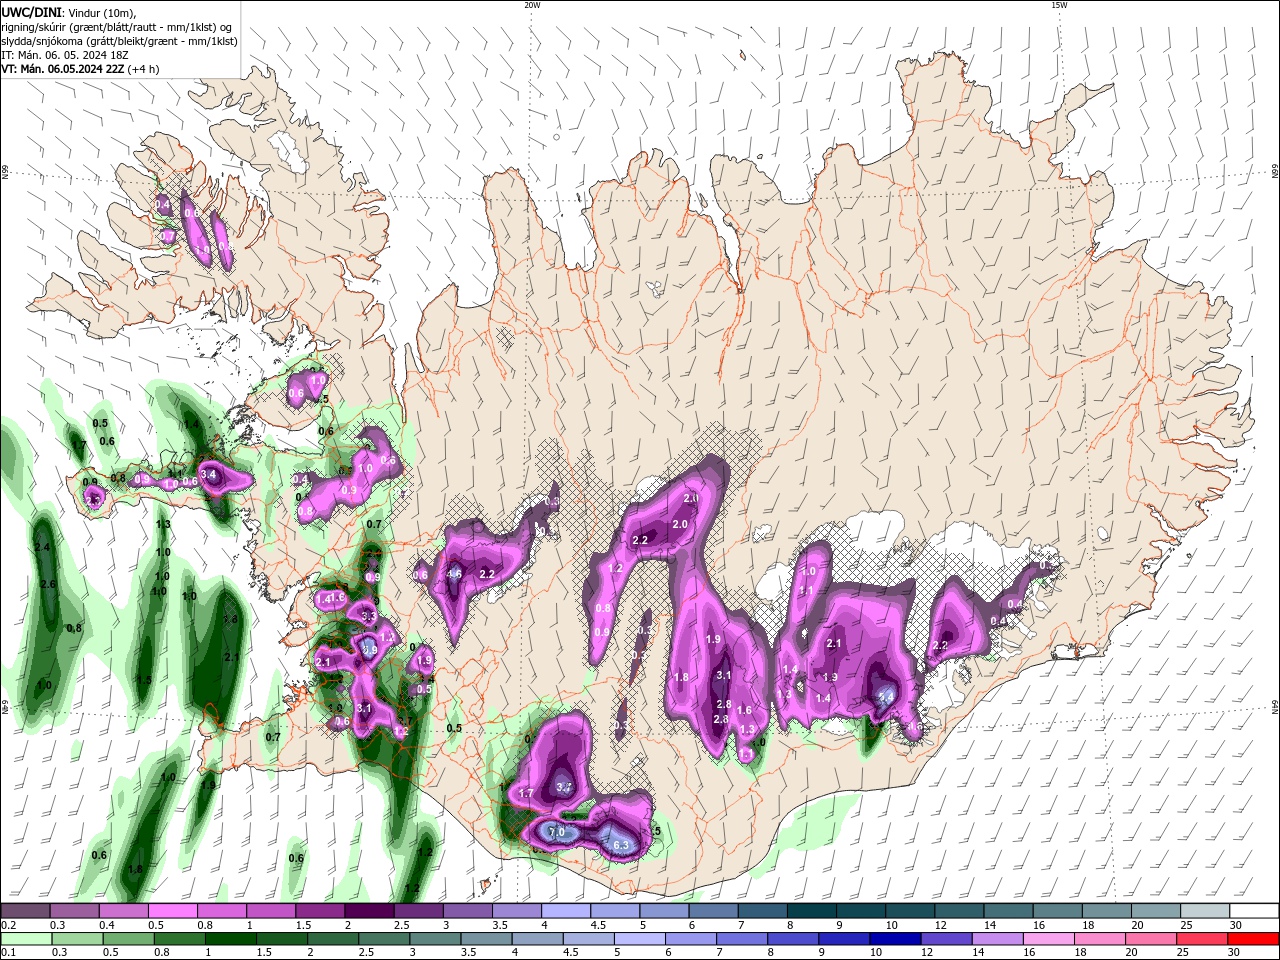The width and height of the screenshot is (1280, 960).
Task: Select the bright red 30 swatch in rain scale
Action: tap(1253, 939)
